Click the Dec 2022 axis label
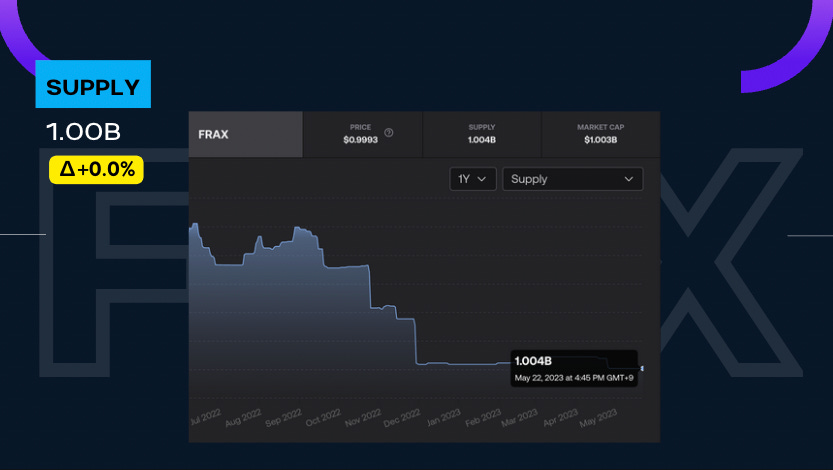The height and width of the screenshot is (470, 833). coord(402,417)
